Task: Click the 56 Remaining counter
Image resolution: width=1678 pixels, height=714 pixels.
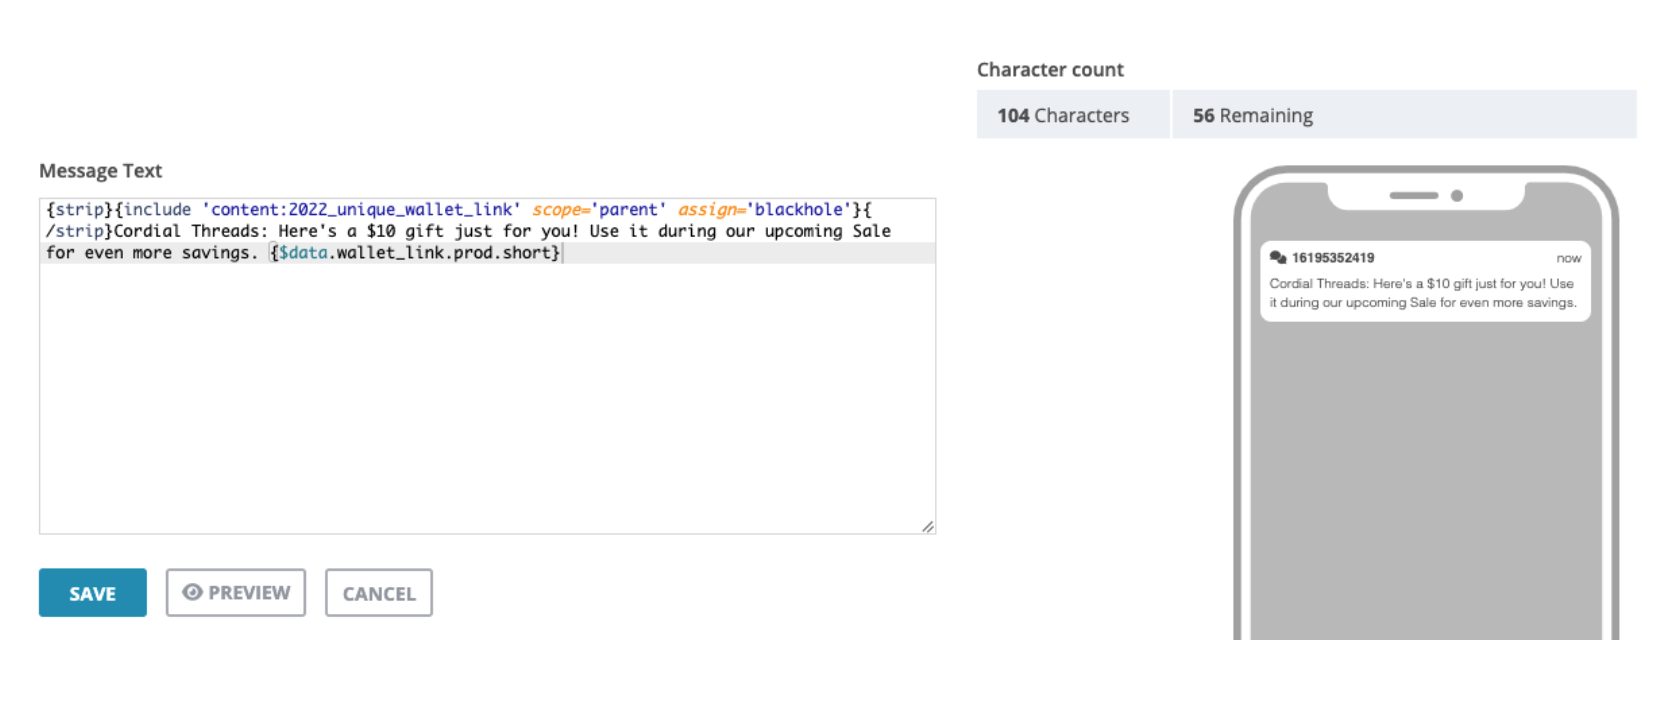Action: tap(1252, 116)
